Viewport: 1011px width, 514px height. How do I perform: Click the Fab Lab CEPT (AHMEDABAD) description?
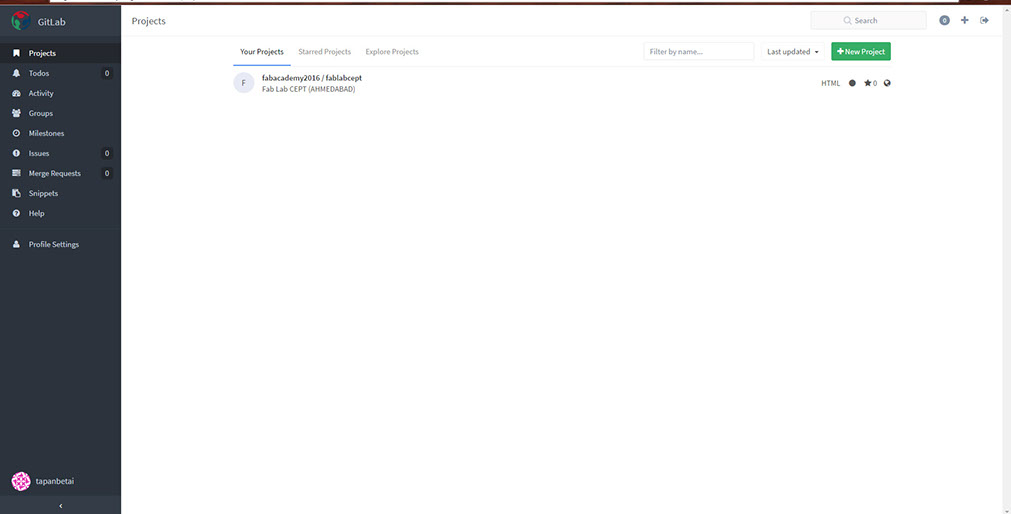(308, 89)
